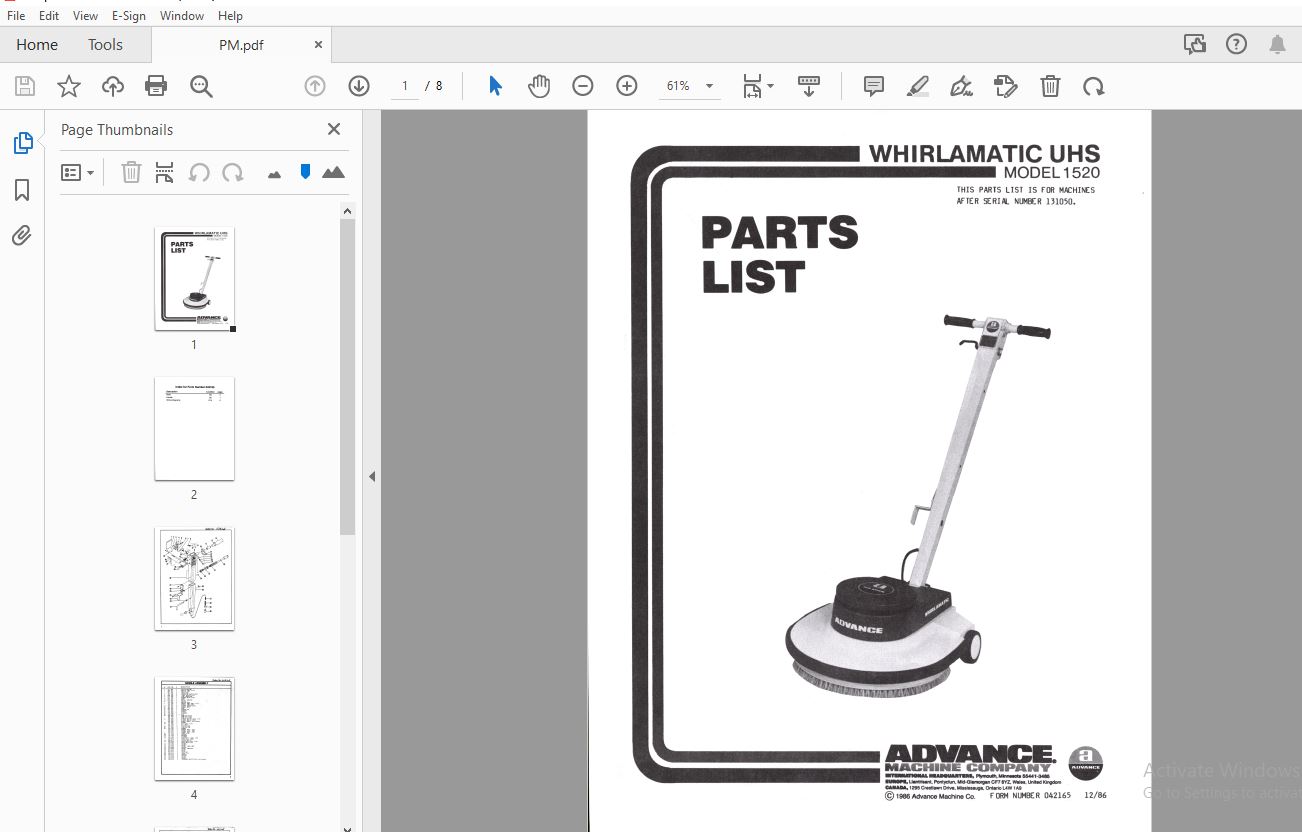
Task: Open the View menu
Action: [x=85, y=16]
